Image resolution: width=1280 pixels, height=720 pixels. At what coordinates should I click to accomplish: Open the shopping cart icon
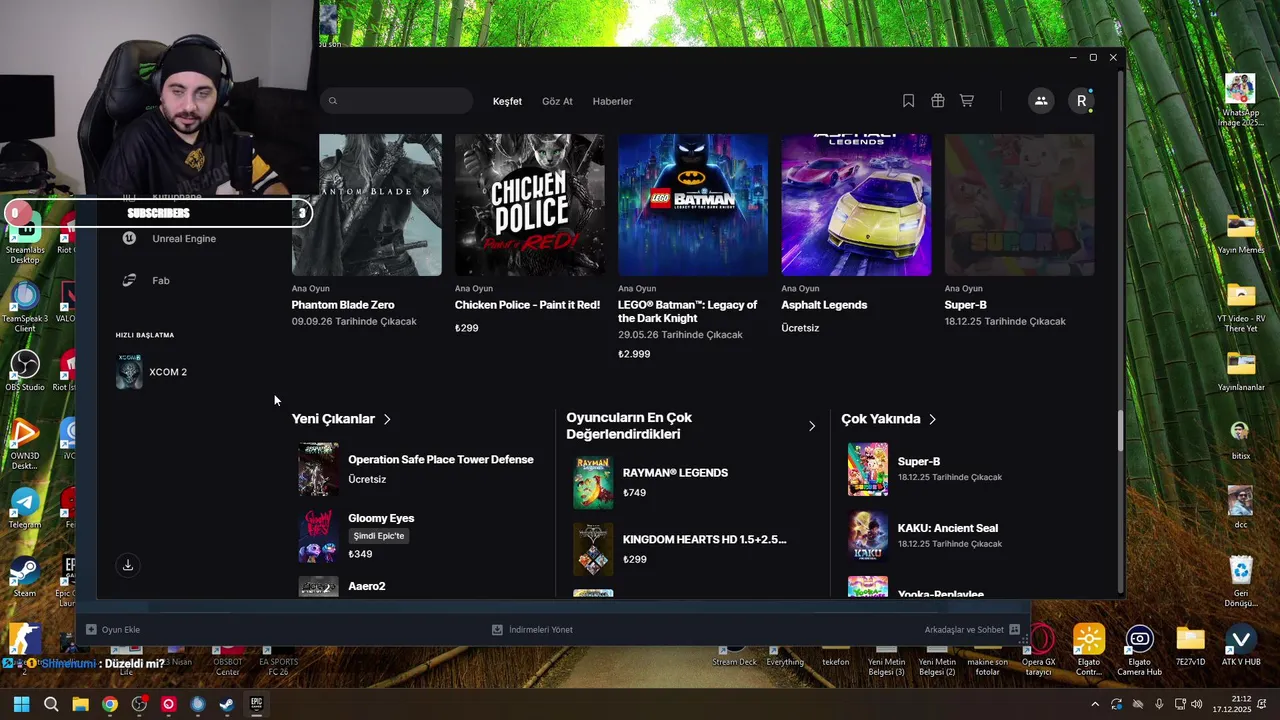pyautogui.click(x=966, y=101)
